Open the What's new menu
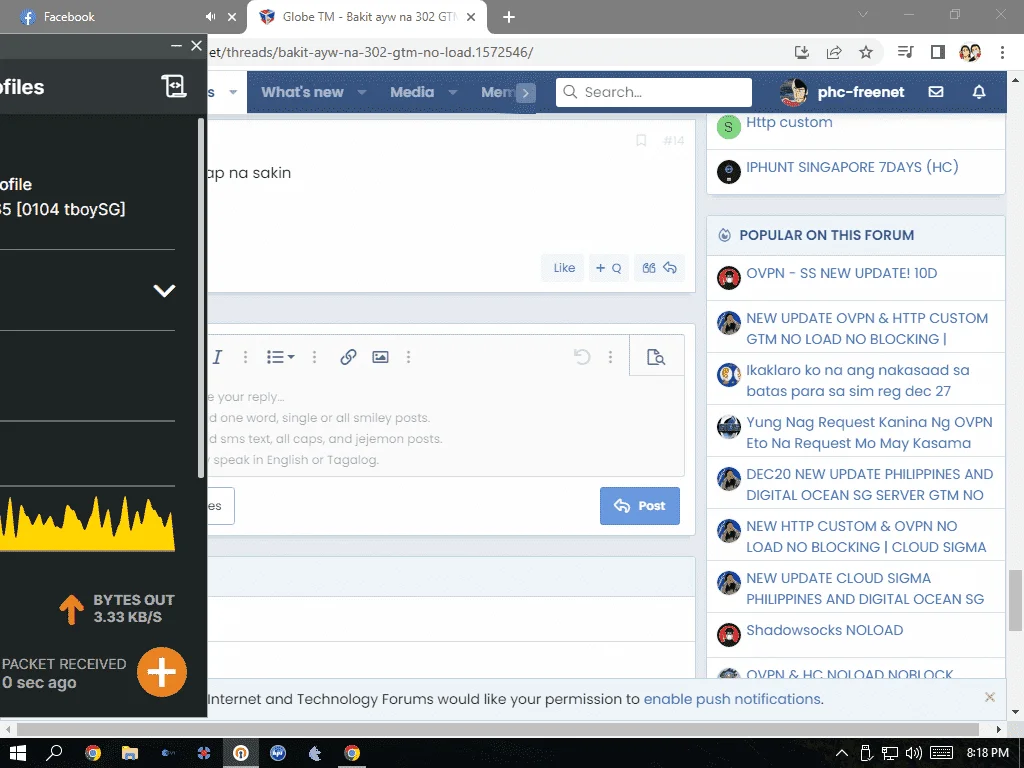The image size is (1024, 768). (x=302, y=92)
